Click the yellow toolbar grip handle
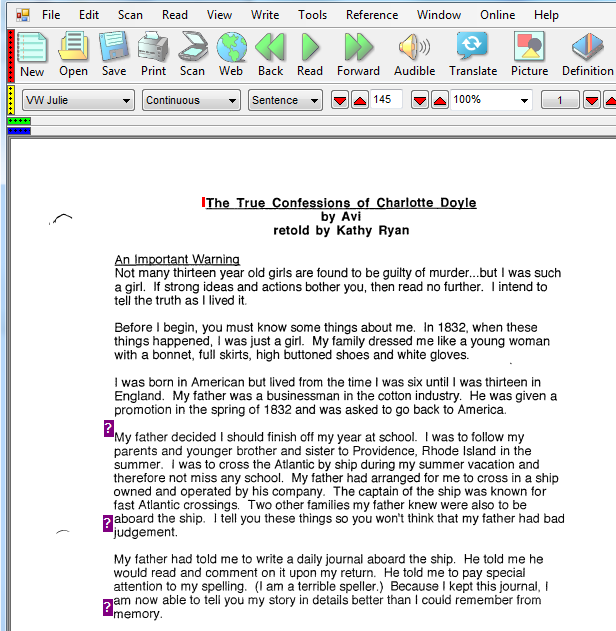616x631 pixels. pyautogui.click(x=11, y=100)
